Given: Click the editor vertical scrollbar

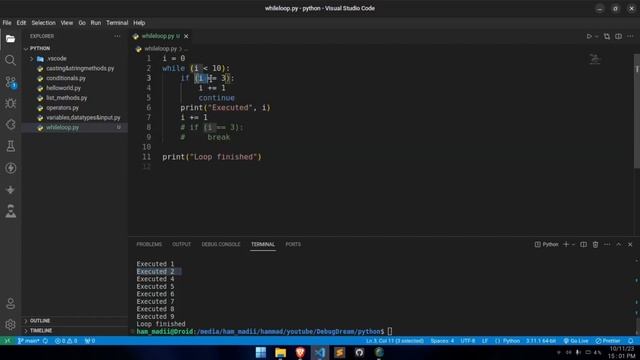Looking at the screenshot, I should click(x=636, y=110).
